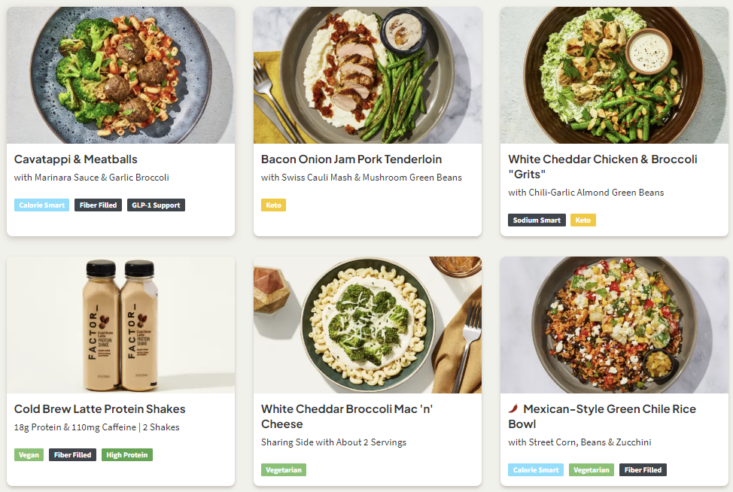This screenshot has width=733, height=492.
Task: Open the Cavatappi & Meatballs meal photo
Action: pos(120,75)
